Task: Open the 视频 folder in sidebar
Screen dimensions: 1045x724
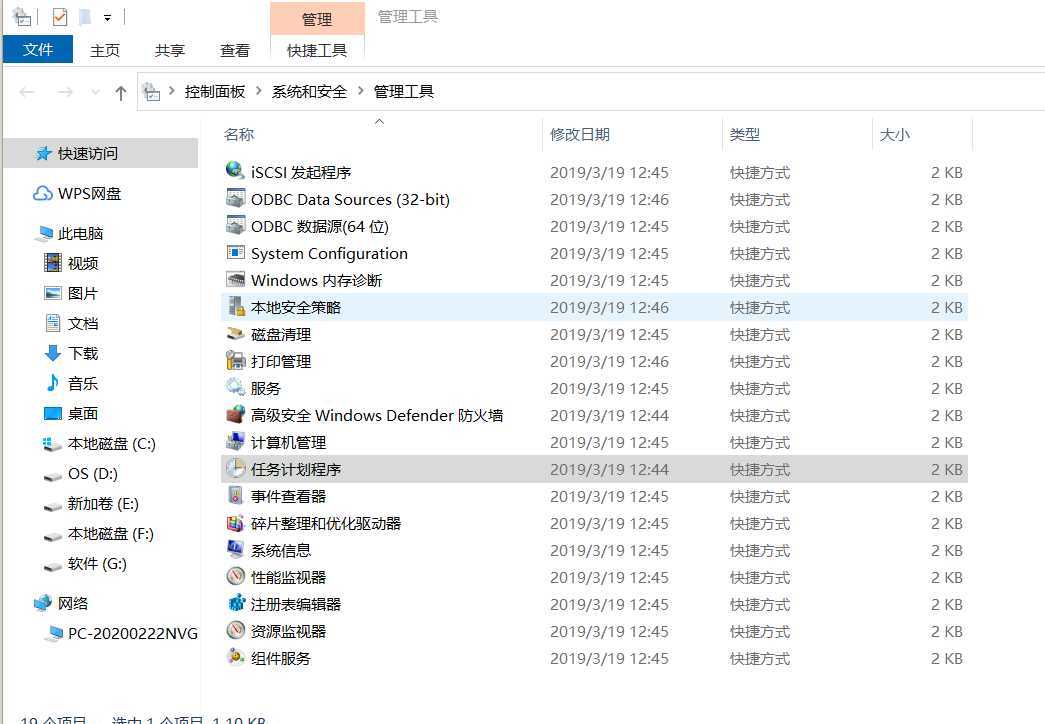Action: tap(83, 263)
